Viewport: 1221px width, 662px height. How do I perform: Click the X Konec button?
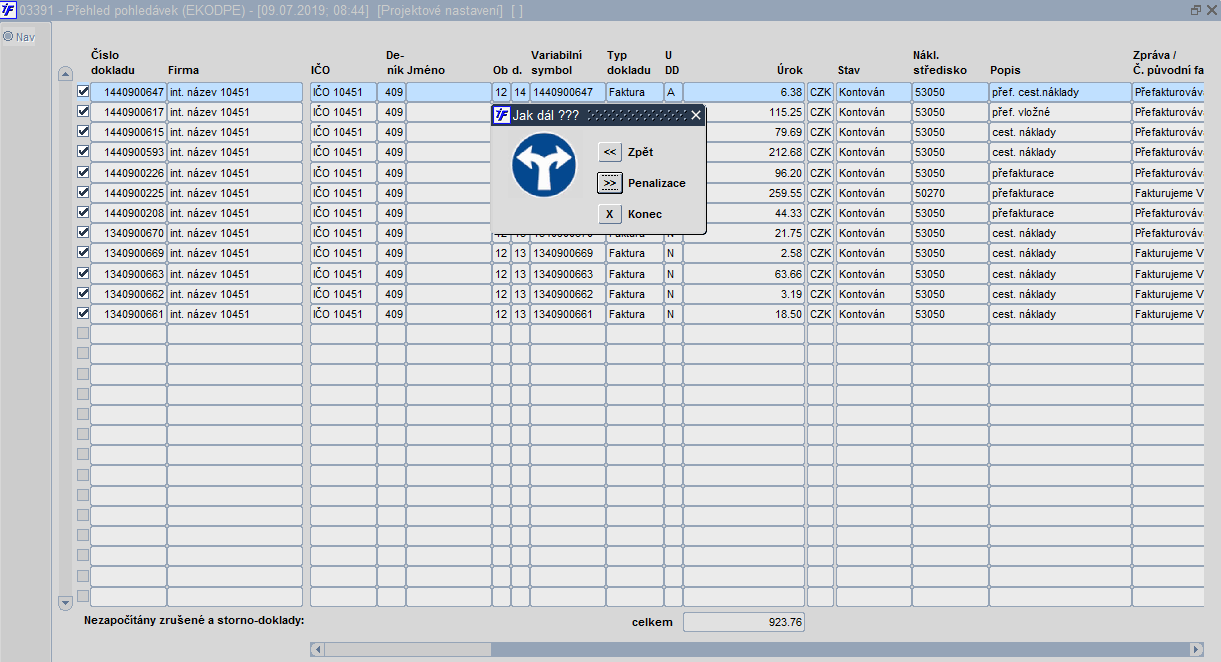(x=610, y=214)
